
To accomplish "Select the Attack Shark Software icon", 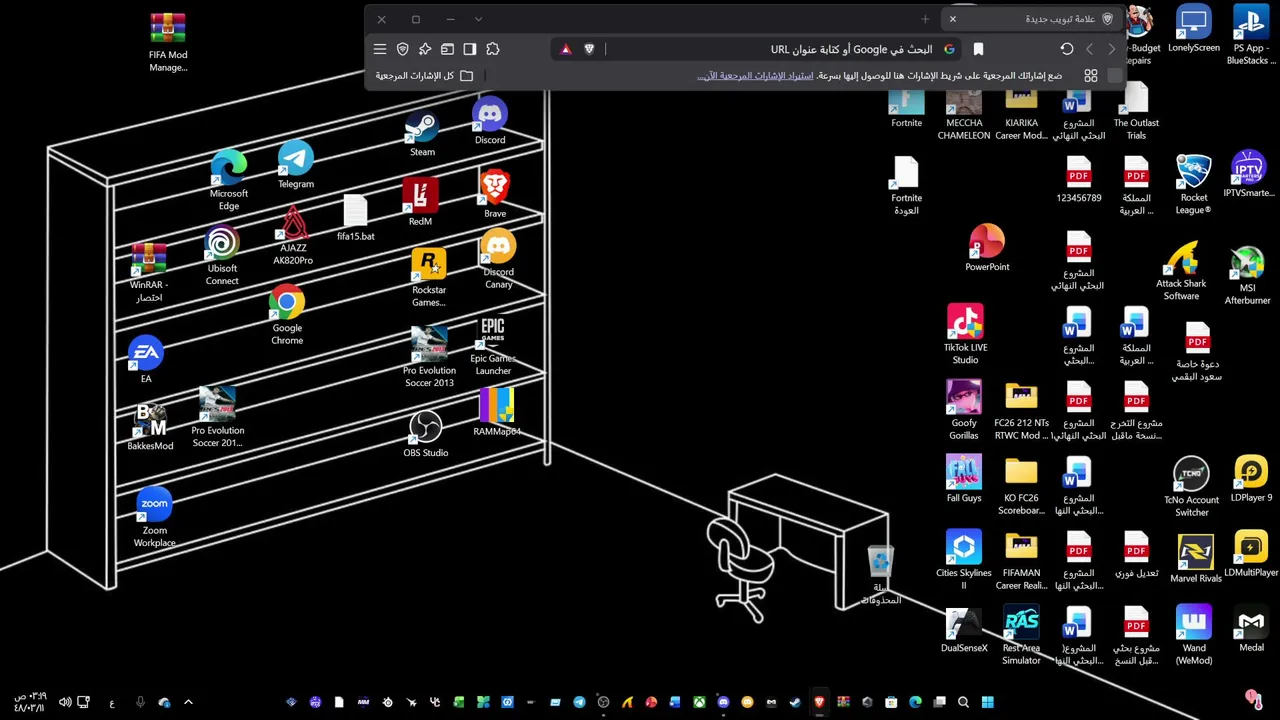I will click(x=1181, y=271).
